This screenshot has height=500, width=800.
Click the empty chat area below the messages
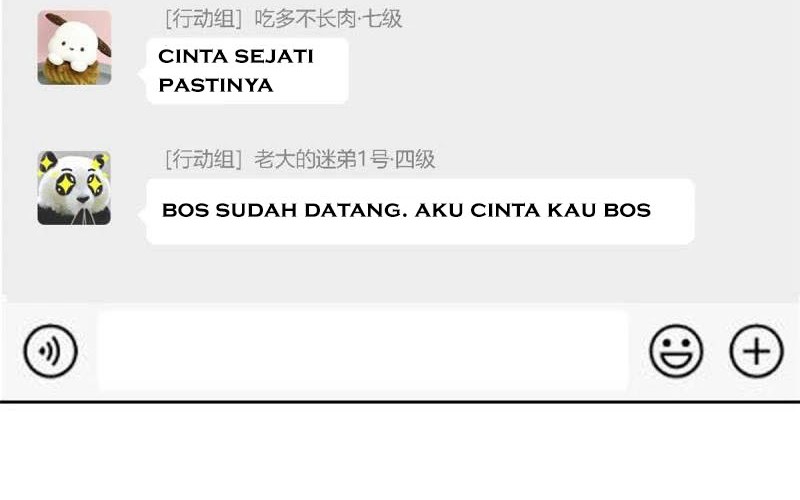pos(400,273)
